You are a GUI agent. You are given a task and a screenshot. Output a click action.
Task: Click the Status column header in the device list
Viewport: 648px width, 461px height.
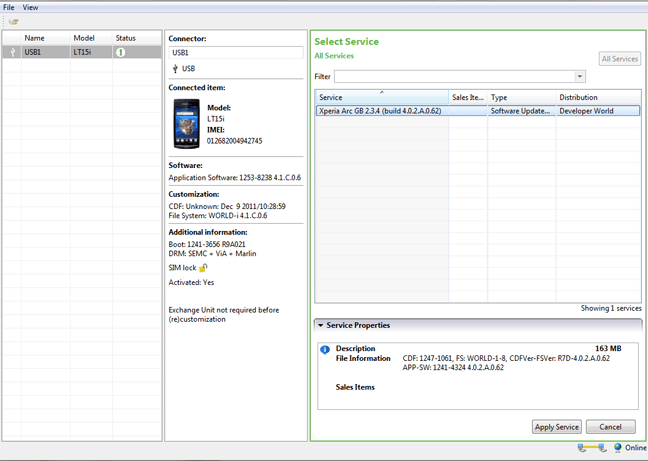(x=137, y=38)
